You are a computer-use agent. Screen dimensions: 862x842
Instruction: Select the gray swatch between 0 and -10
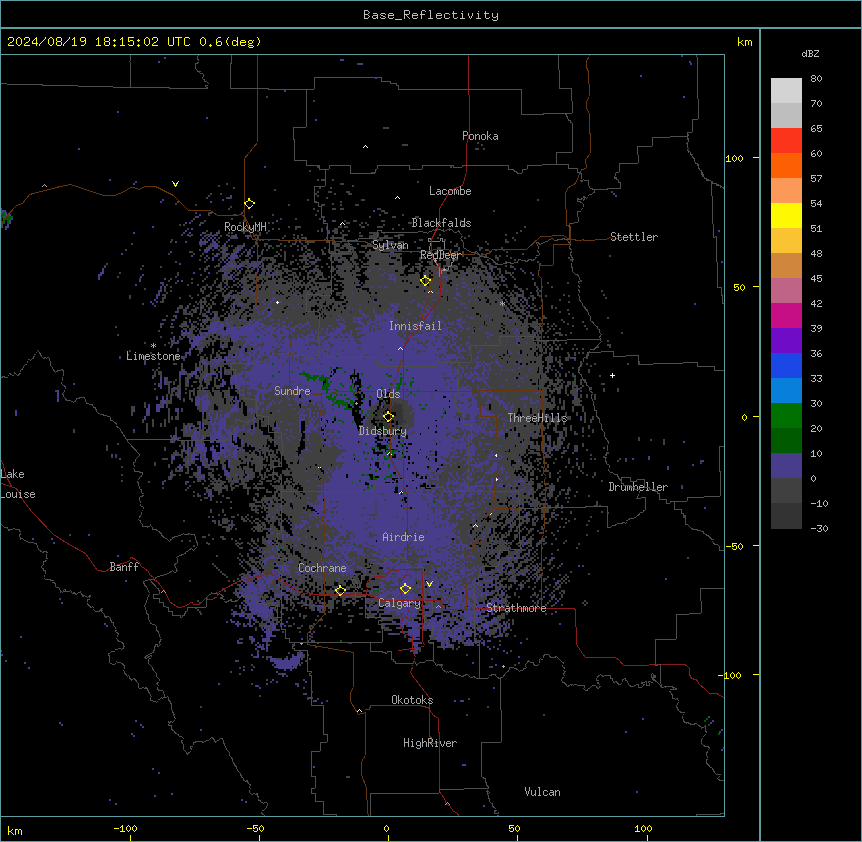pyautogui.click(x=786, y=491)
